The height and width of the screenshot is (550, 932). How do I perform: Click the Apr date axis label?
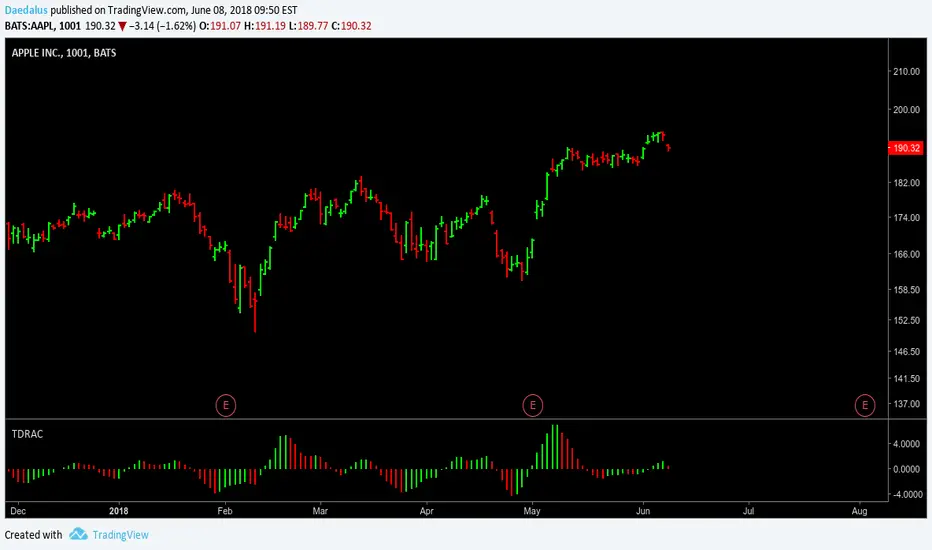pyautogui.click(x=426, y=511)
